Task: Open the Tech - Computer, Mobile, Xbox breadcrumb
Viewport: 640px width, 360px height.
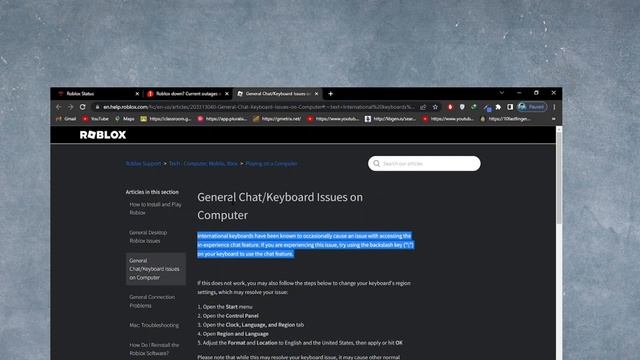Action: (203, 163)
